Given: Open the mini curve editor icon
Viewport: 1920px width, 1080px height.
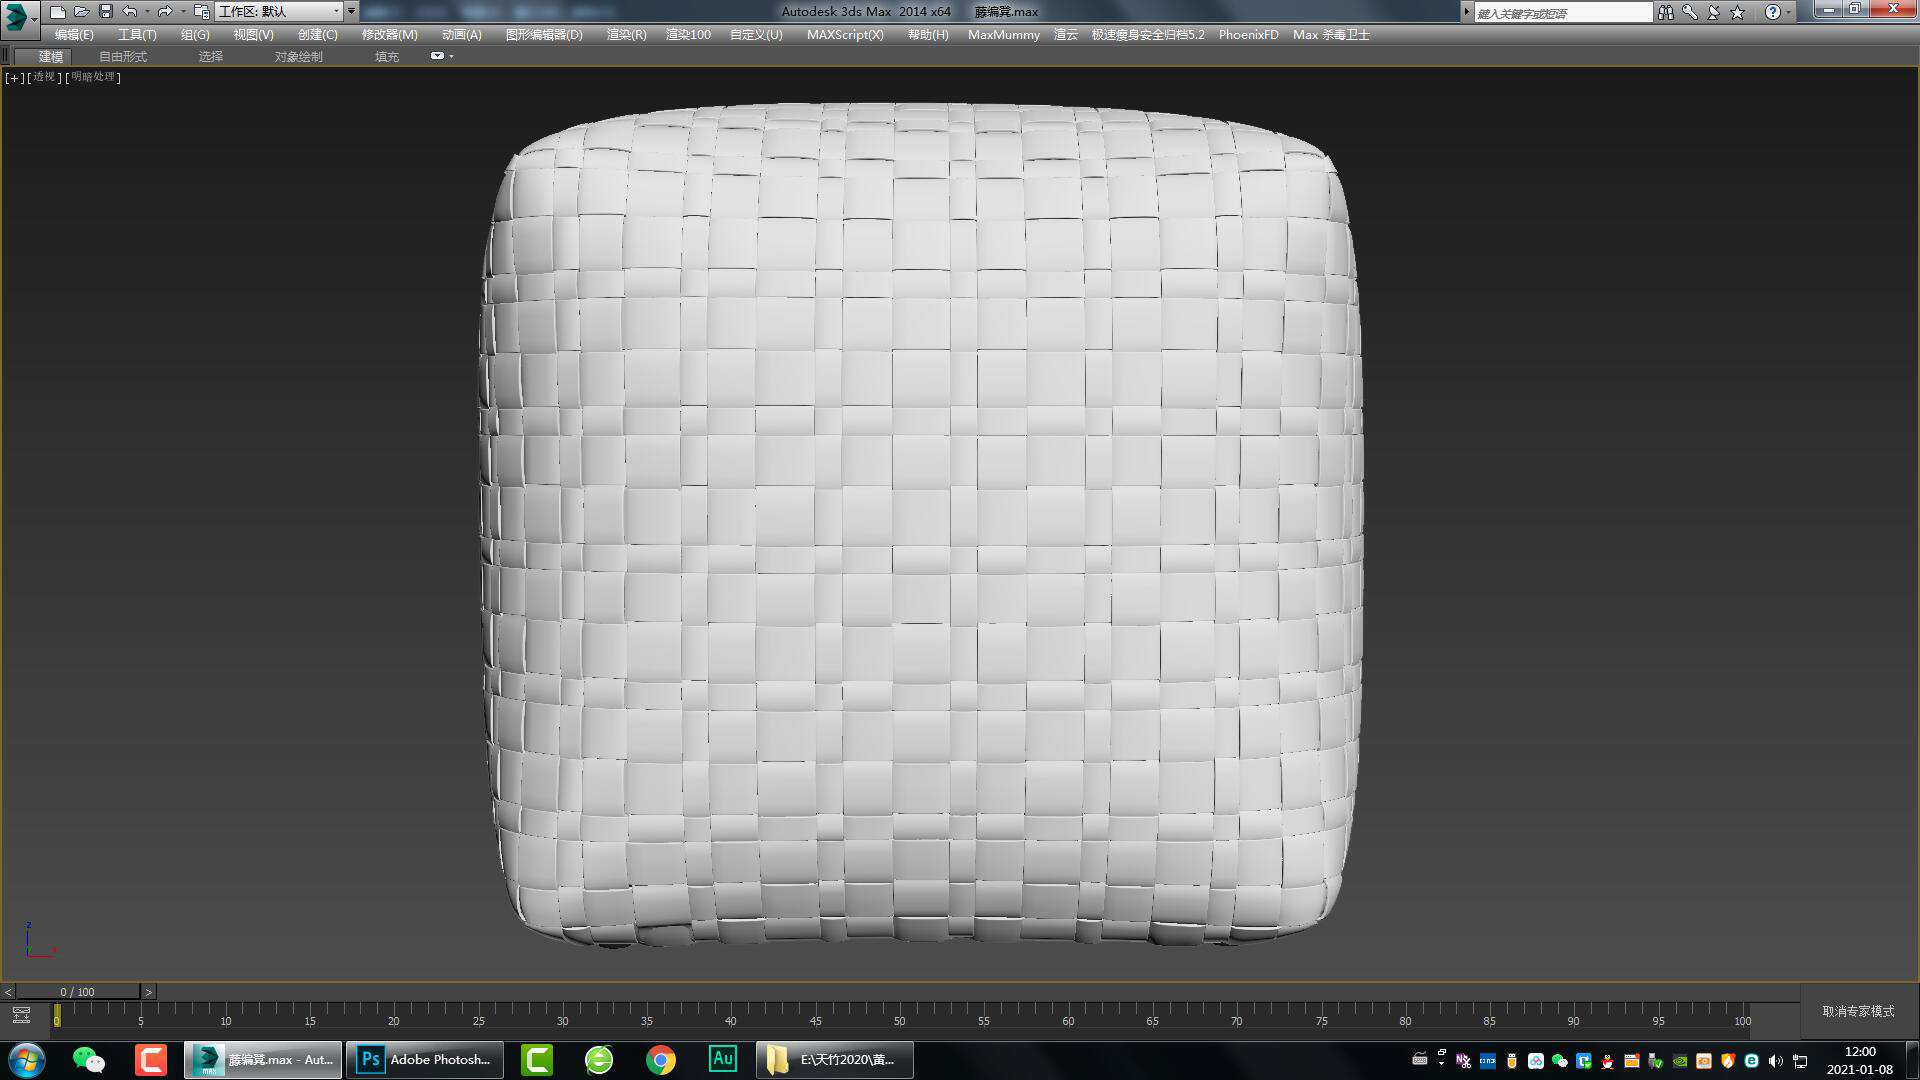Looking at the screenshot, I should (x=21, y=1016).
